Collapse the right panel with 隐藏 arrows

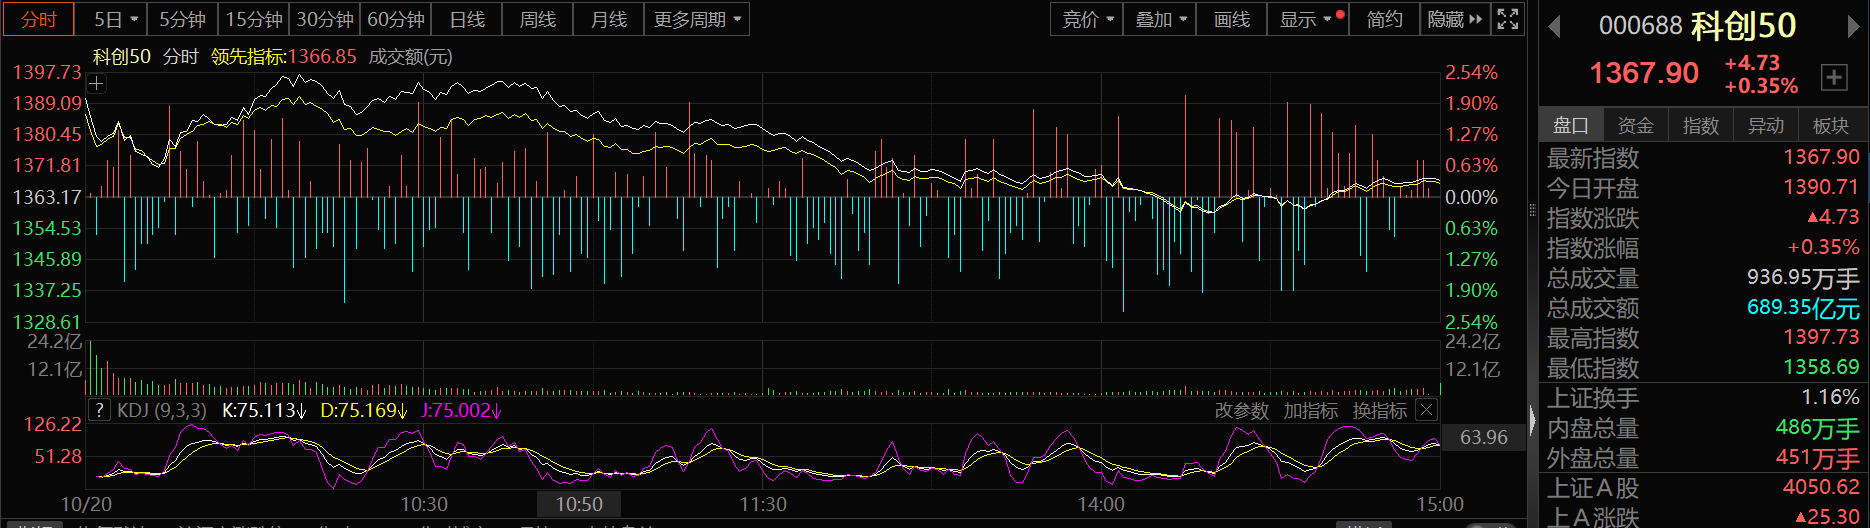click(x=1455, y=19)
